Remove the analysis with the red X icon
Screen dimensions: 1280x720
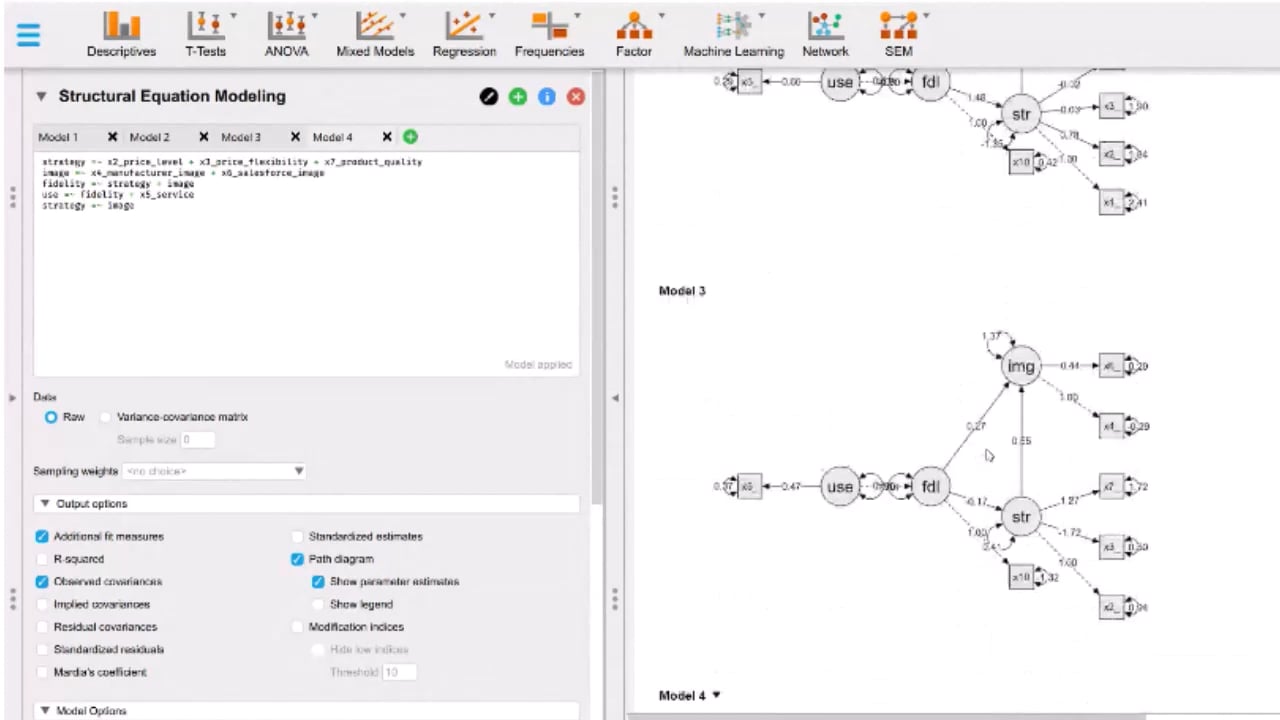click(576, 97)
